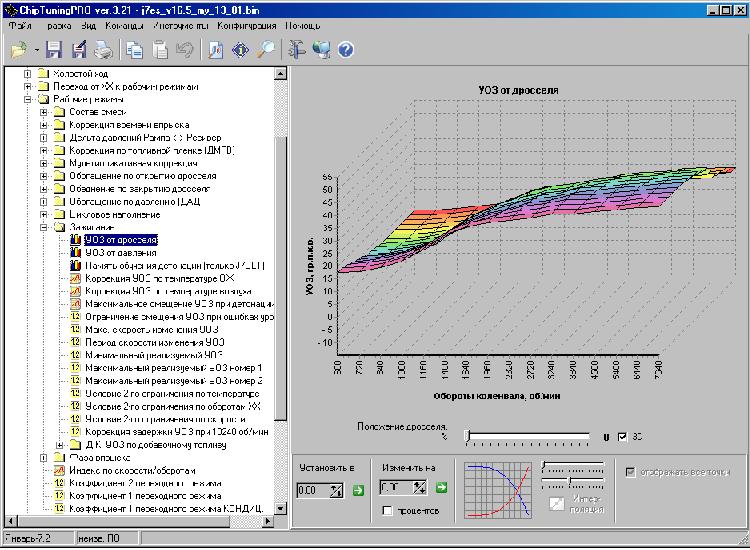Collapse the Зажигание folder in tree
This screenshot has height=550, width=750.
45,227
